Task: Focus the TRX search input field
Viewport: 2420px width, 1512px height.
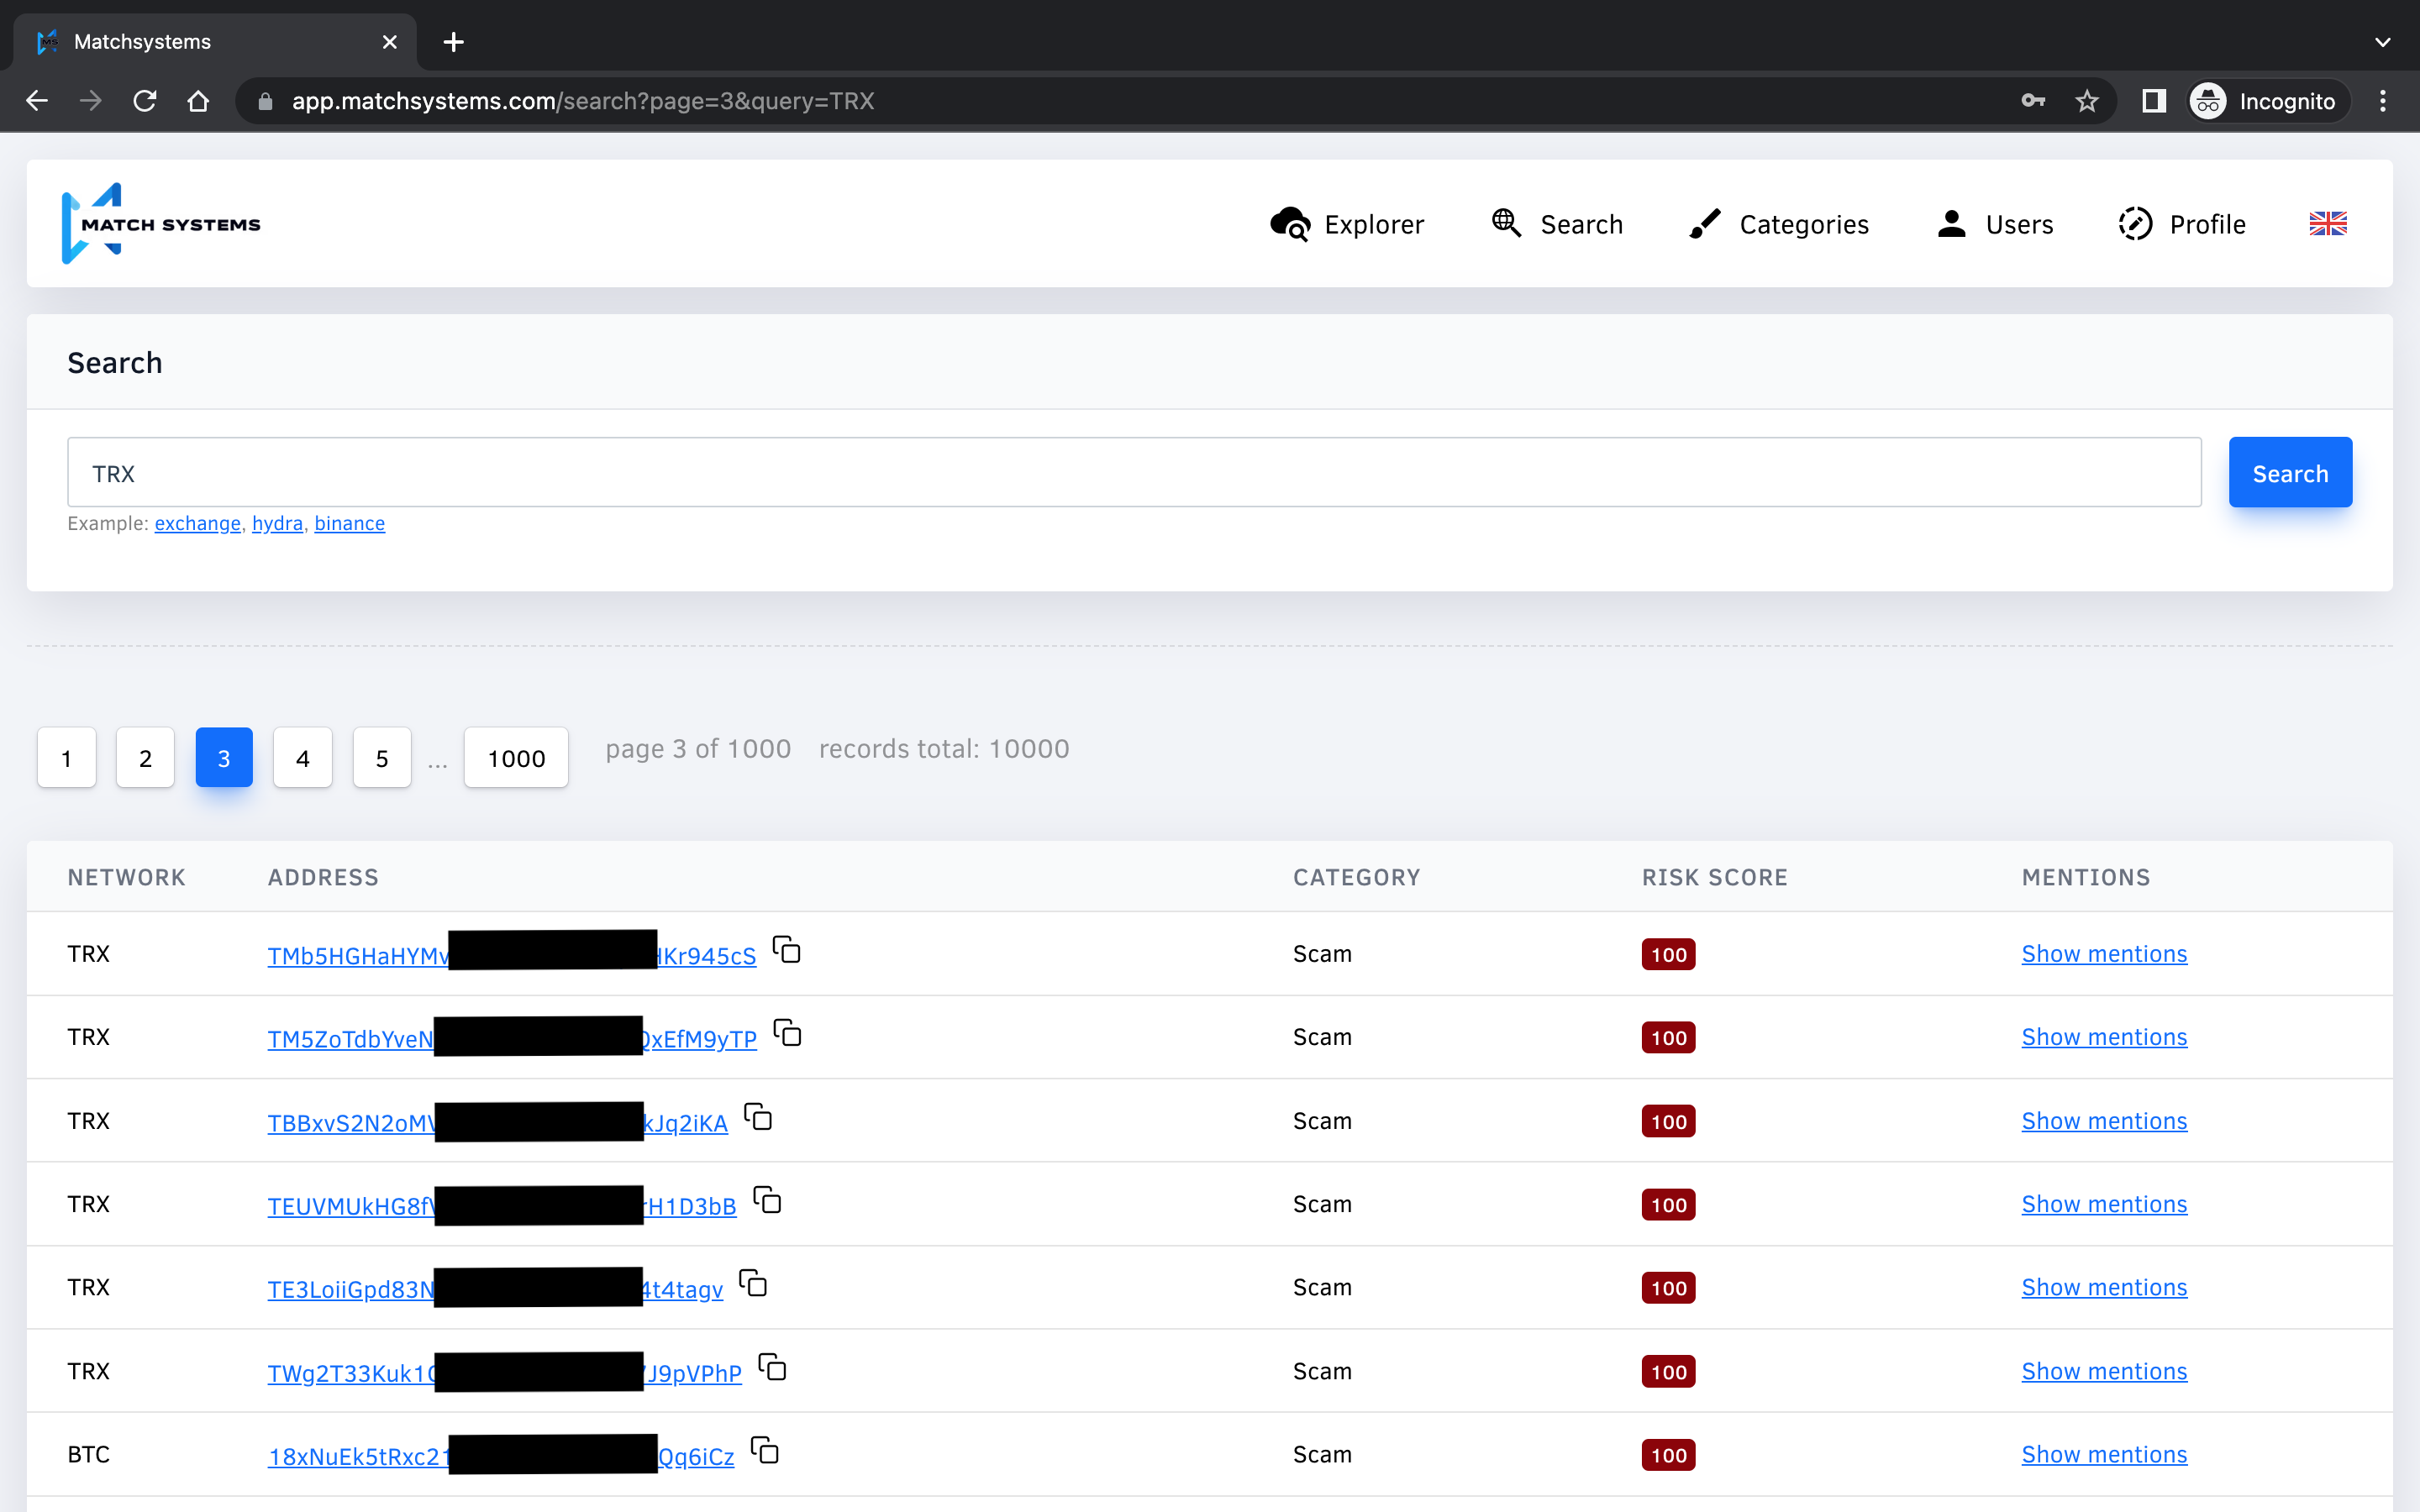Action: [x=1133, y=473]
